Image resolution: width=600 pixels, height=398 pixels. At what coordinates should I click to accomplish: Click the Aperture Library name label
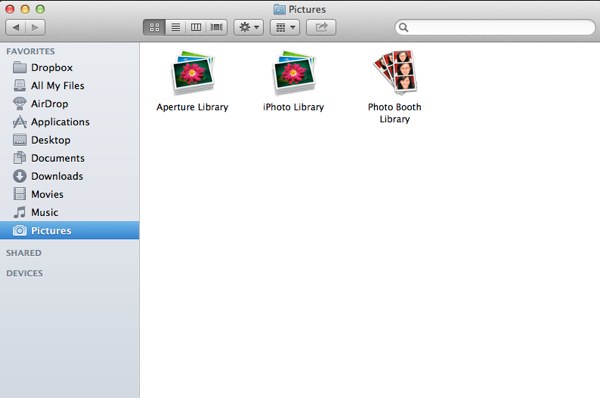point(192,107)
